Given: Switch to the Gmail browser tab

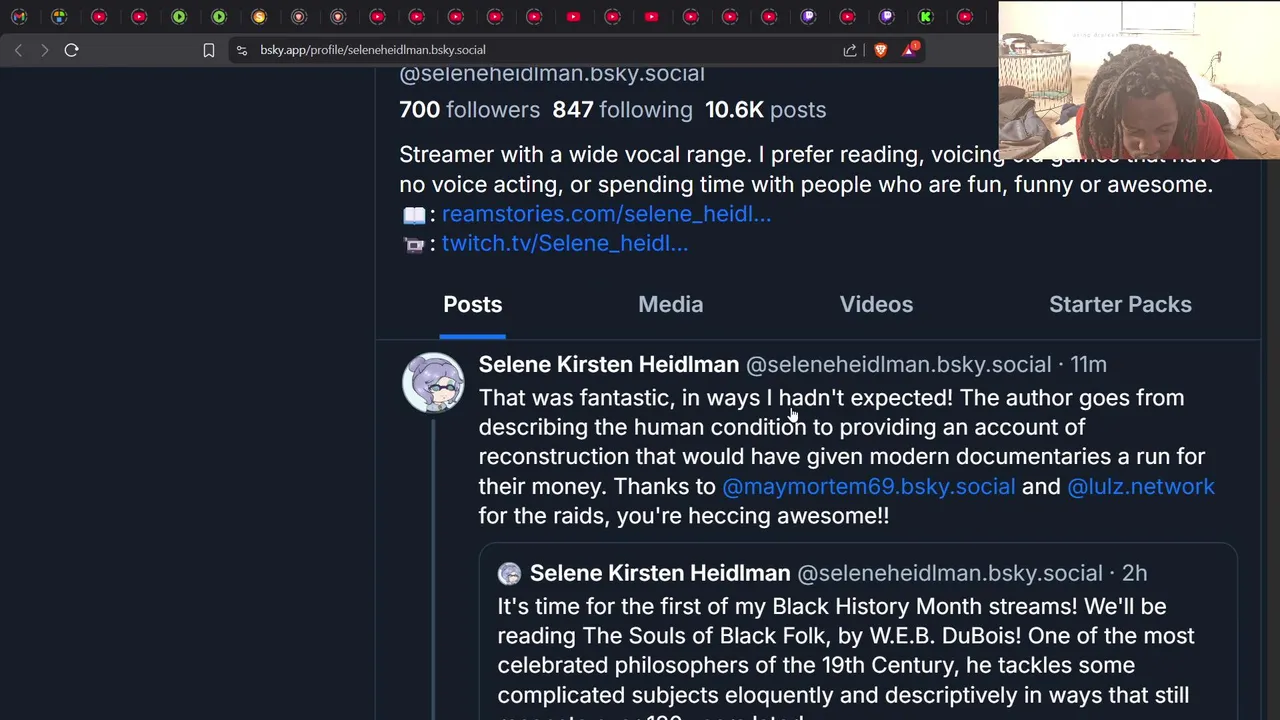Looking at the screenshot, I should point(19,16).
